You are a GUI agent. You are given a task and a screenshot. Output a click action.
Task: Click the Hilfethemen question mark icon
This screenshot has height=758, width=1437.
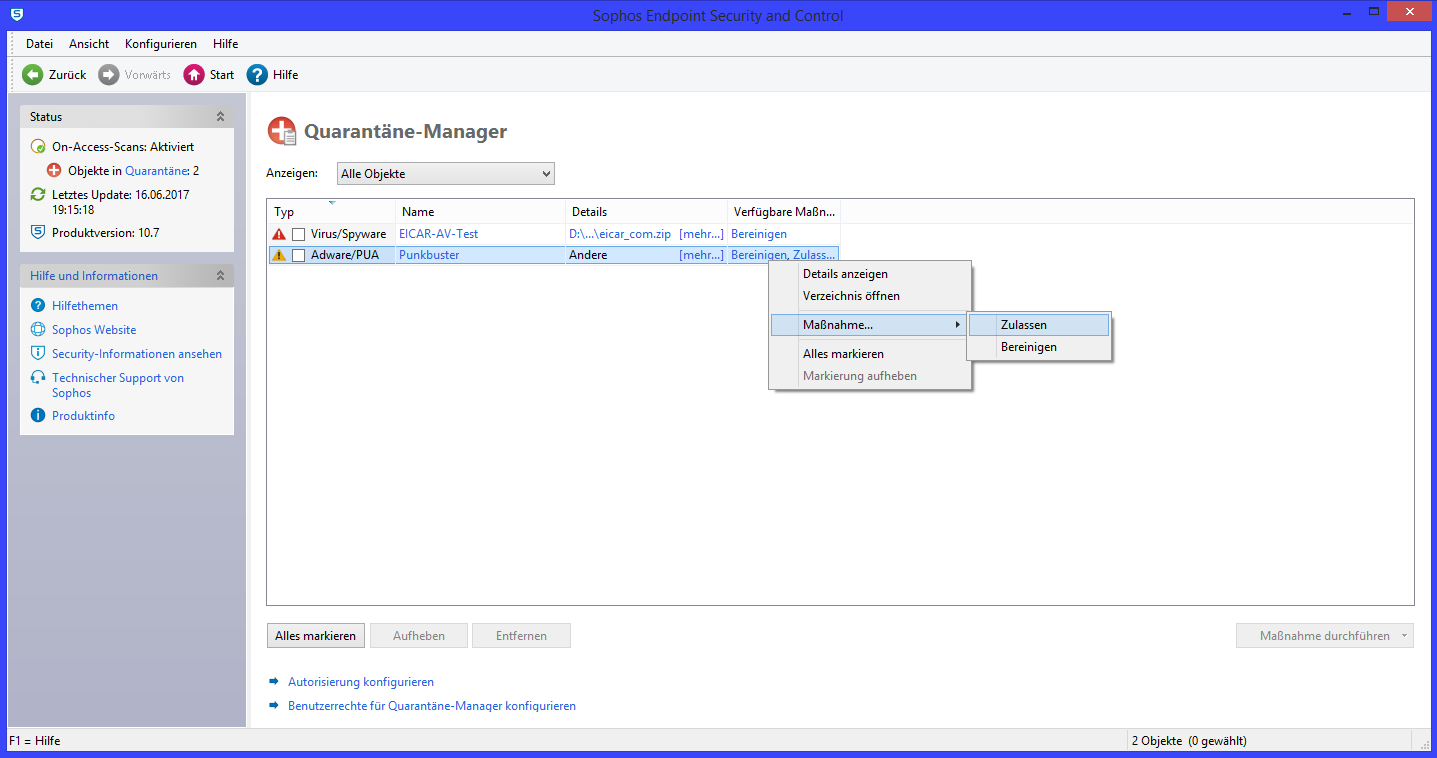pyautogui.click(x=38, y=306)
